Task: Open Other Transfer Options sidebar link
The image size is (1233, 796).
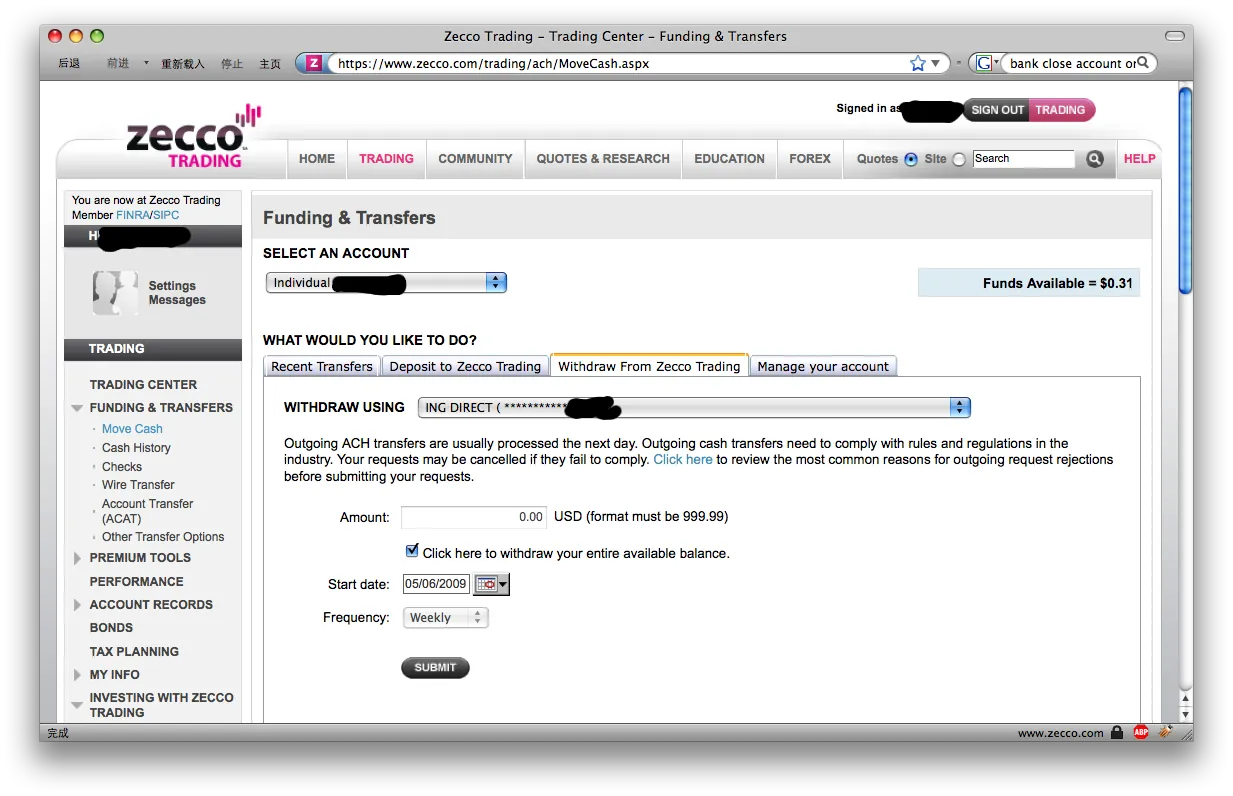Action: [x=163, y=537]
